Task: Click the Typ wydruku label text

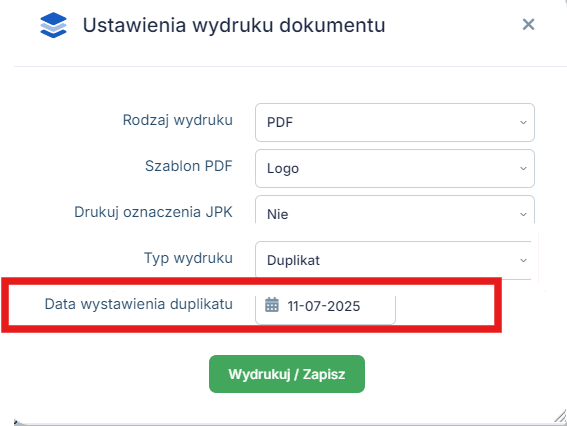Action: pyautogui.click(x=188, y=258)
